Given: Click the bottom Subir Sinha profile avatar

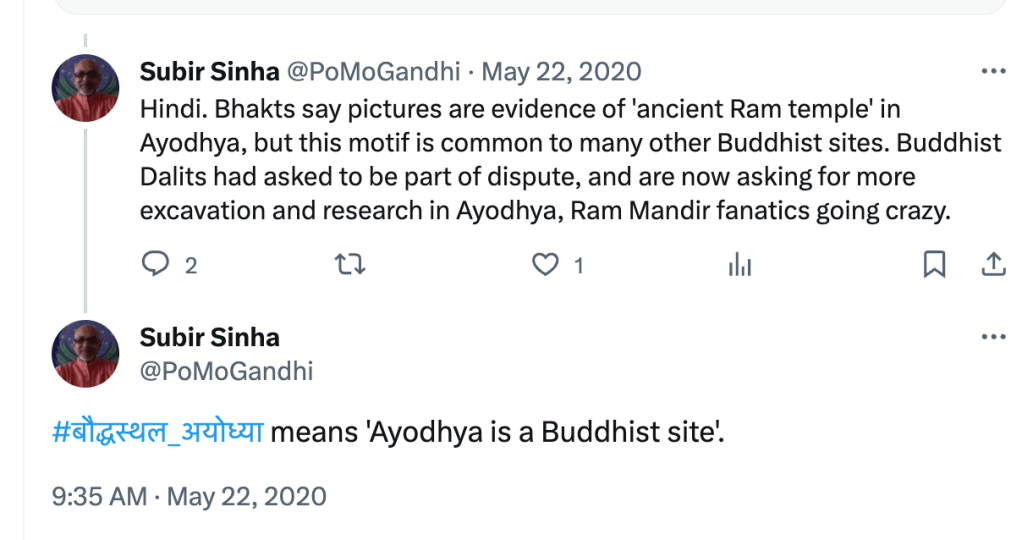Looking at the screenshot, I should point(85,353).
